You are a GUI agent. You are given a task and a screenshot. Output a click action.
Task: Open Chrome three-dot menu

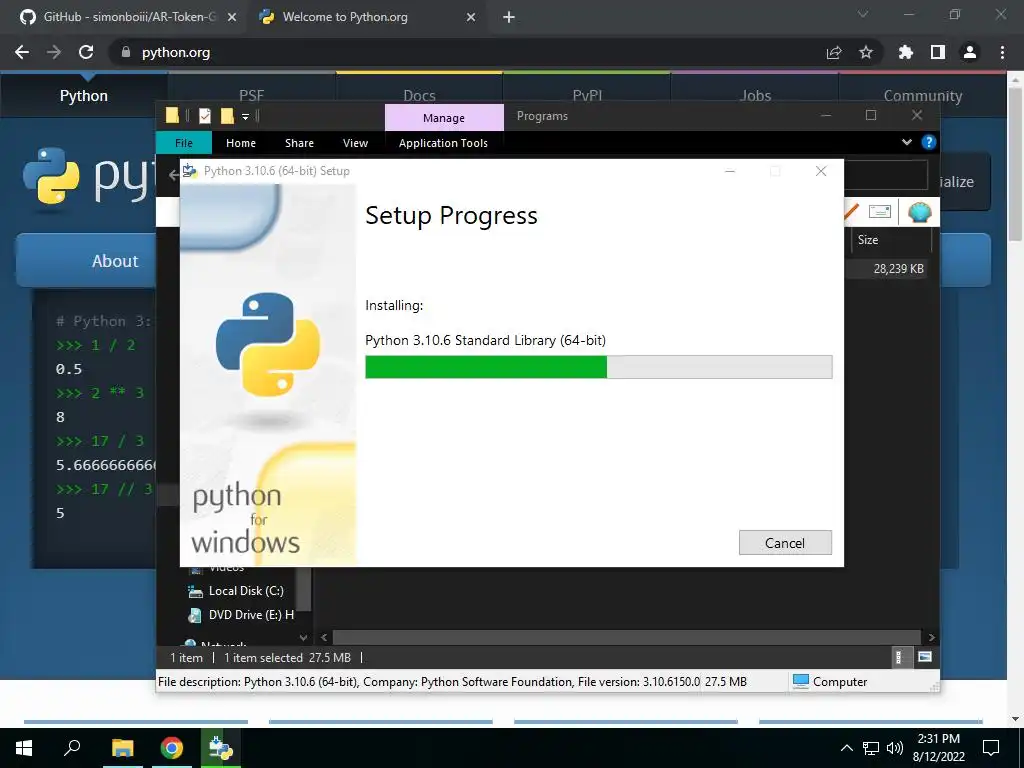(1002, 52)
